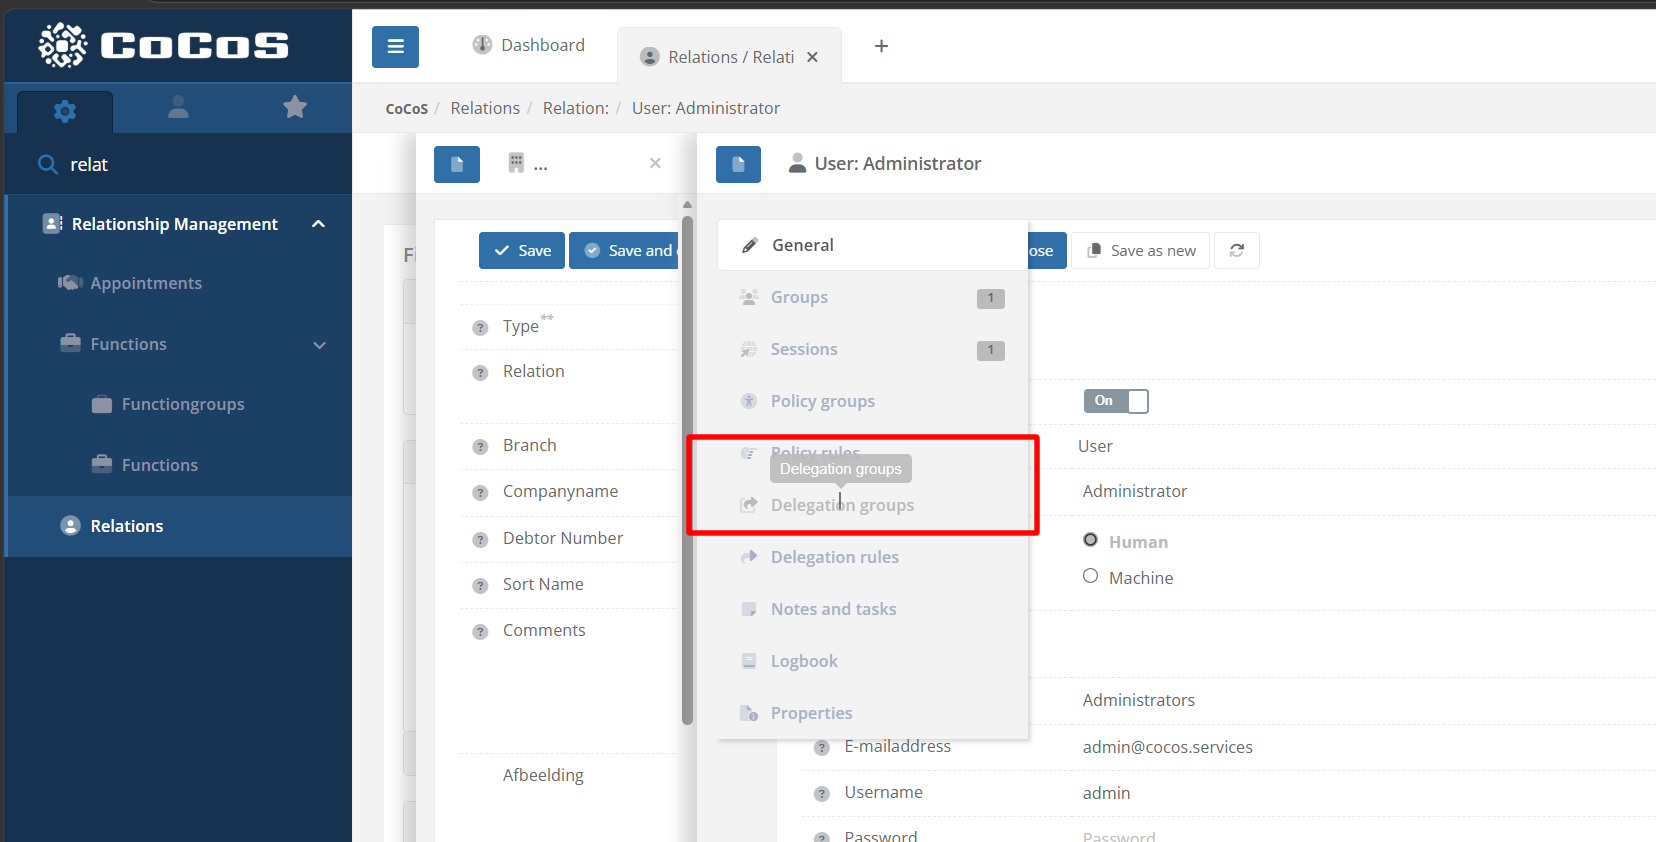Collapse the Relationship Management section
The width and height of the screenshot is (1656, 842).
point(318,224)
